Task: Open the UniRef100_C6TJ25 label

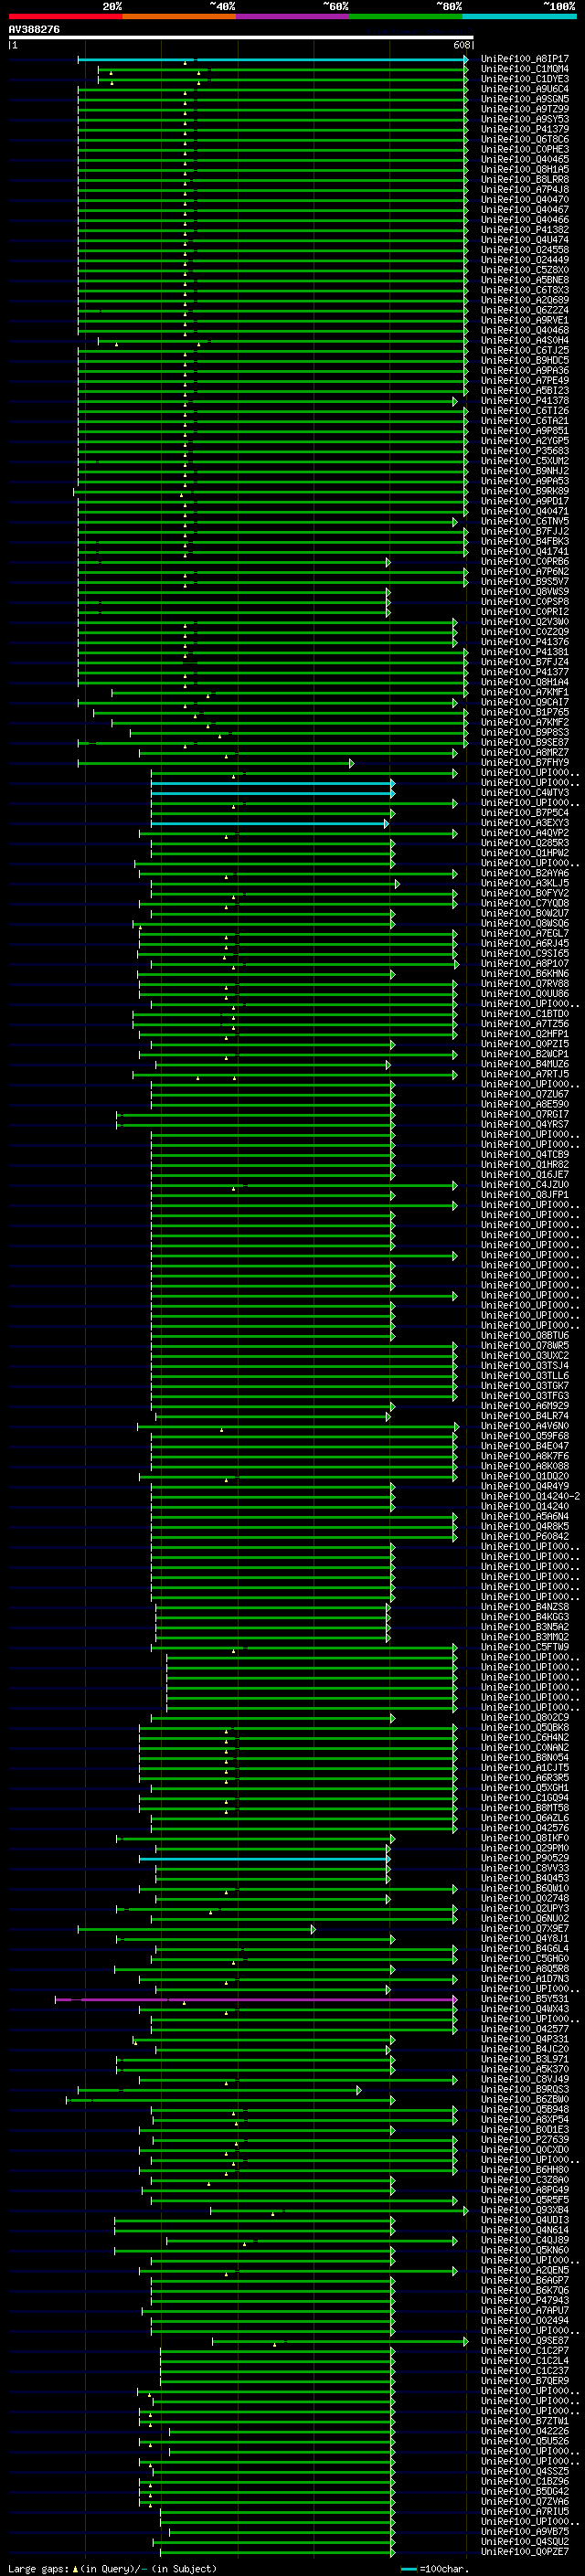Action: coord(524,350)
